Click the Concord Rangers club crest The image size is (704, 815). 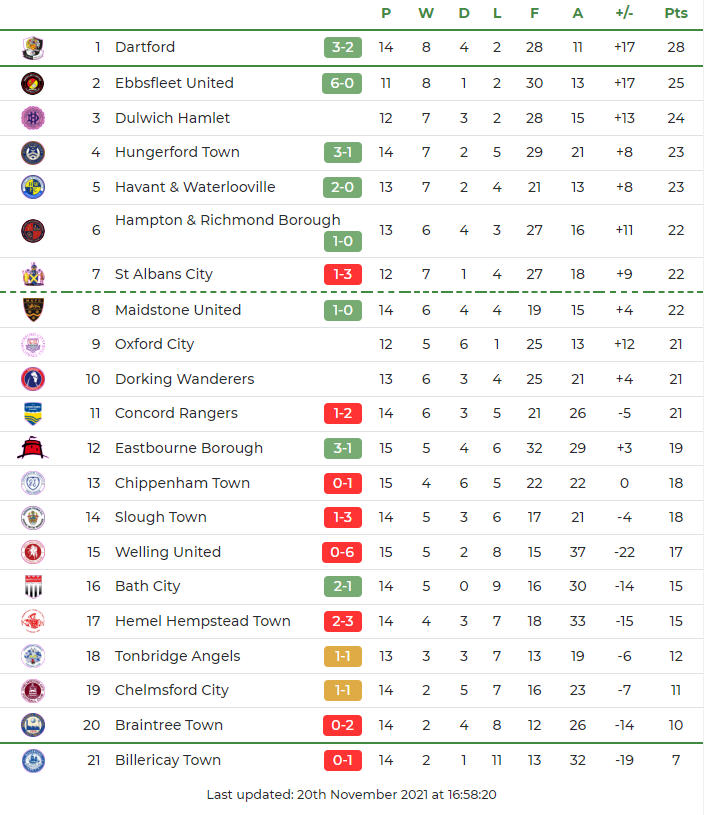click(x=33, y=413)
